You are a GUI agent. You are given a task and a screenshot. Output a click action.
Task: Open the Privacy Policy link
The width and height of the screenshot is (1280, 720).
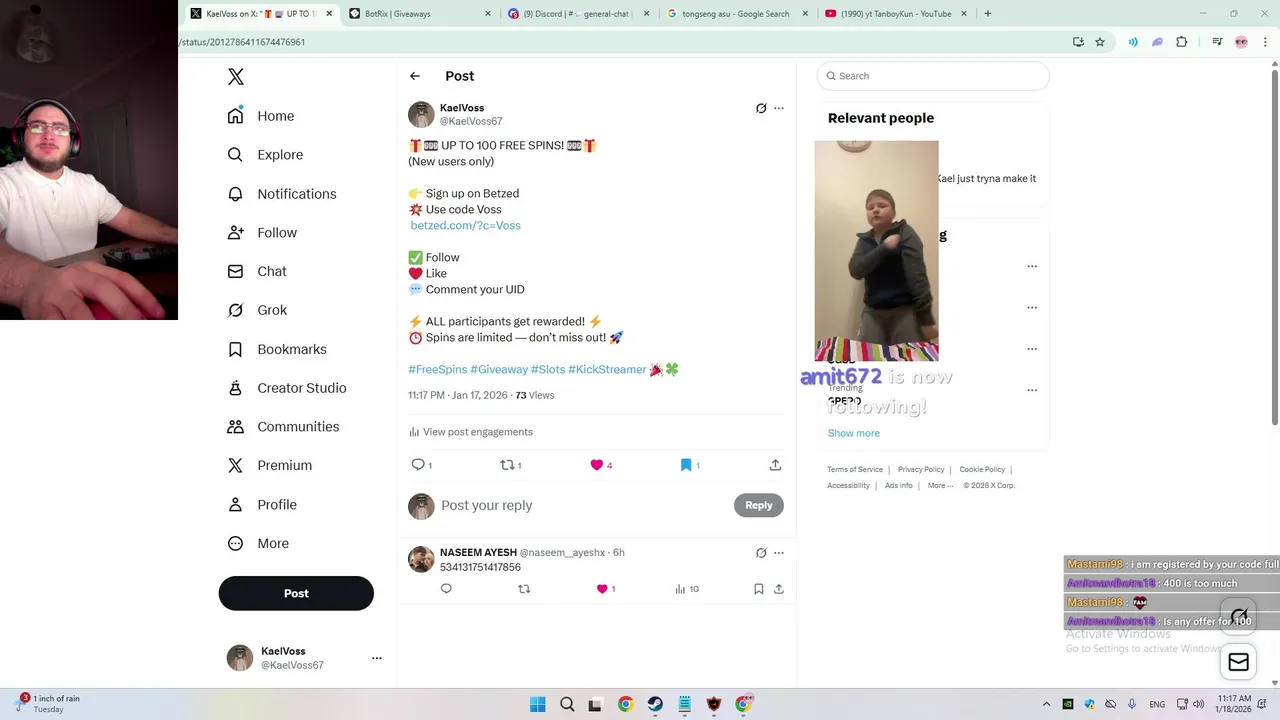pyautogui.click(x=921, y=469)
